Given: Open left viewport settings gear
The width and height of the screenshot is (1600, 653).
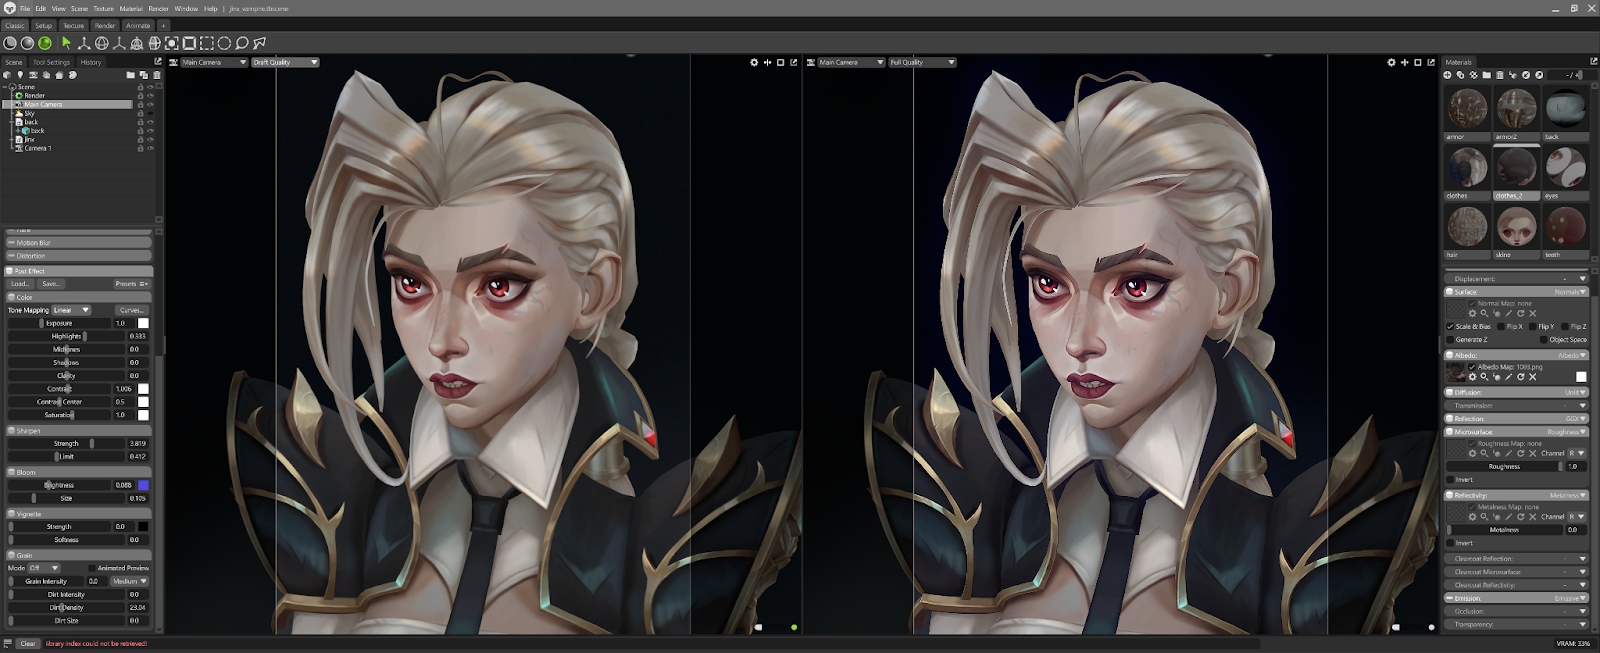Looking at the screenshot, I should 754,62.
